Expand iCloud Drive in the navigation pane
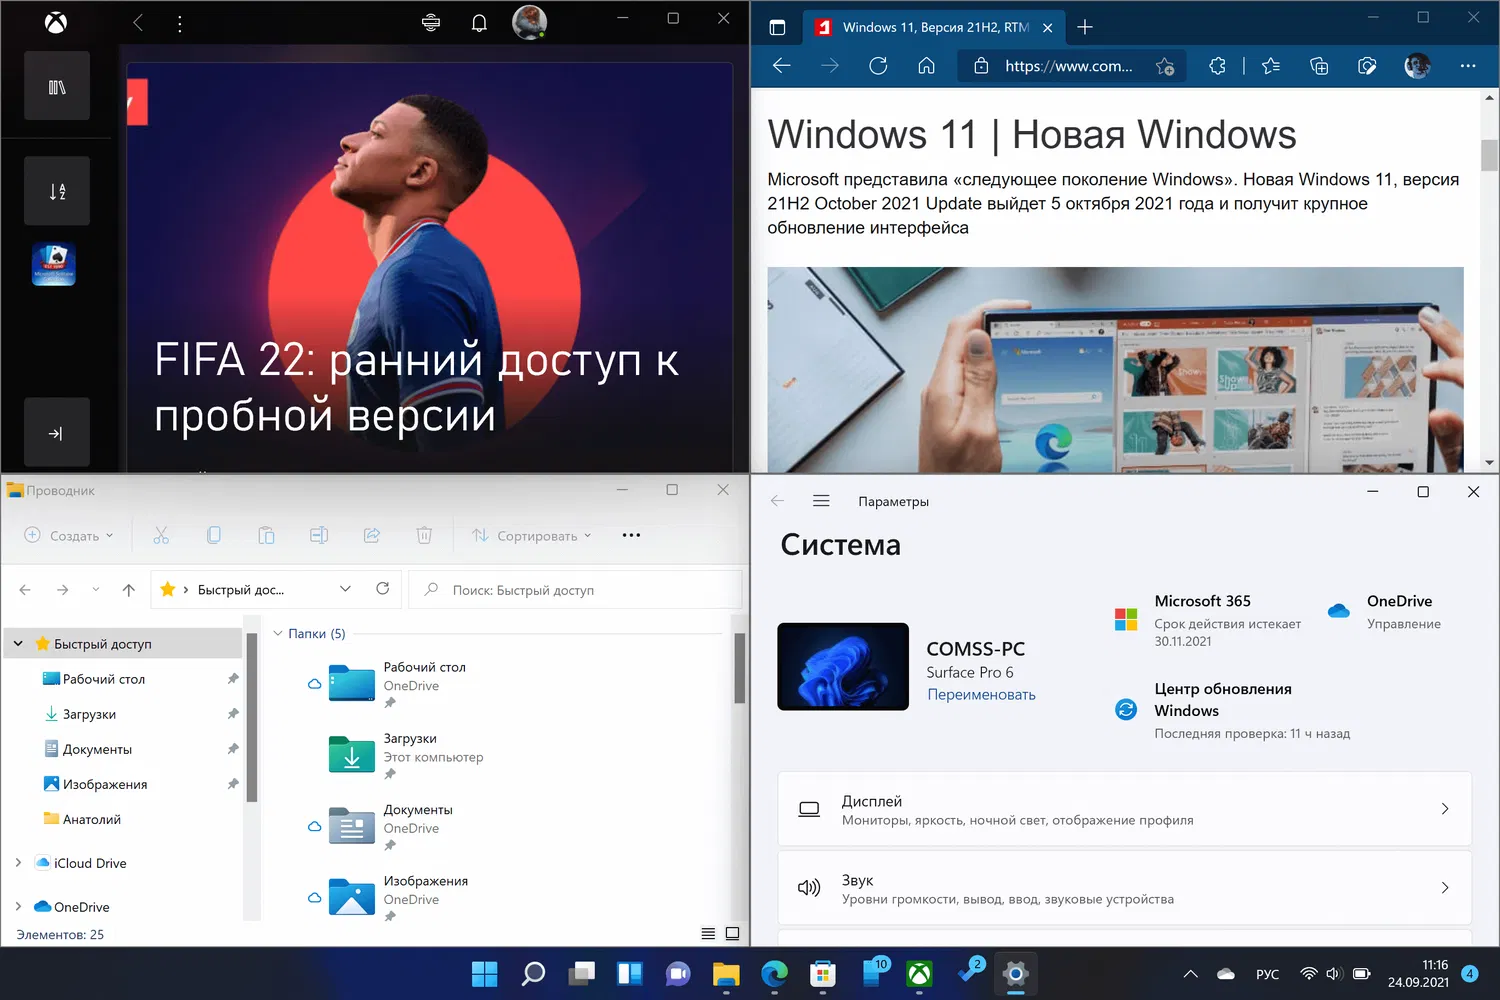 click(18, 863)
